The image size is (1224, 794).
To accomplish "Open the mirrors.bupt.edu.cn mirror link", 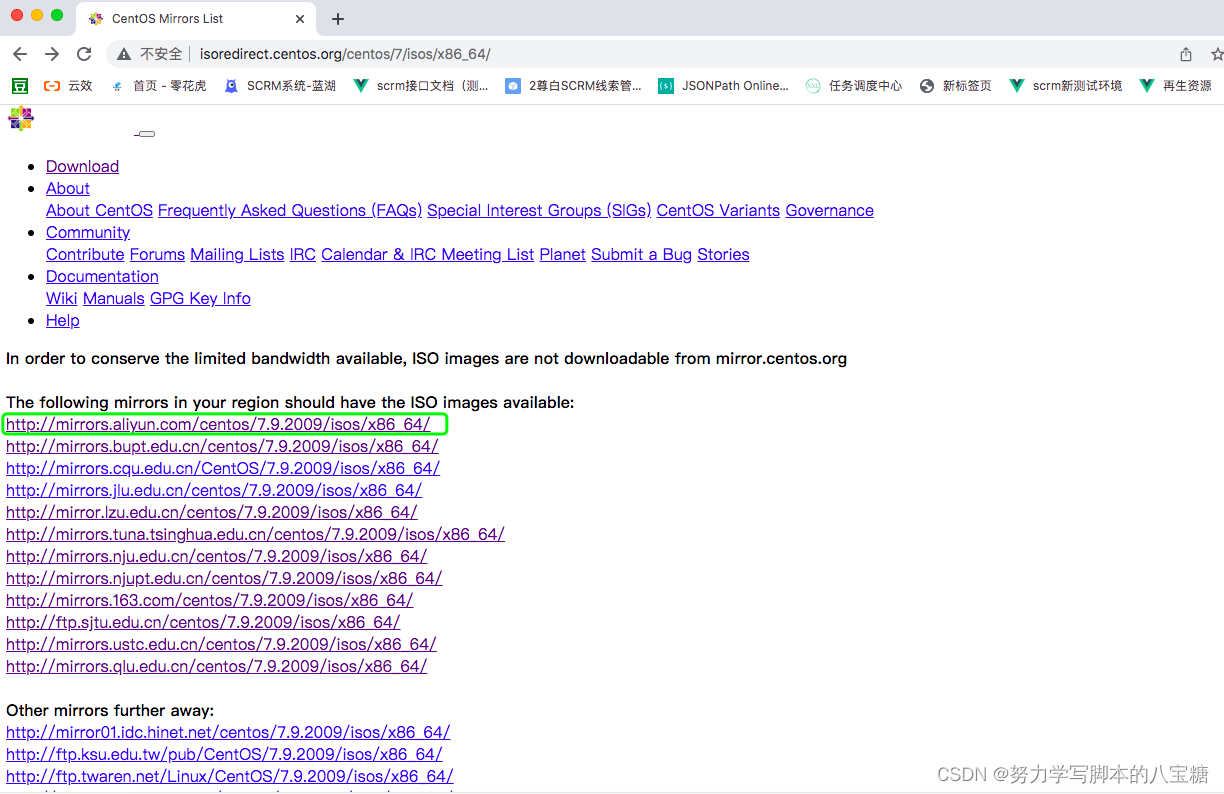I will click(x=222, y=447).
